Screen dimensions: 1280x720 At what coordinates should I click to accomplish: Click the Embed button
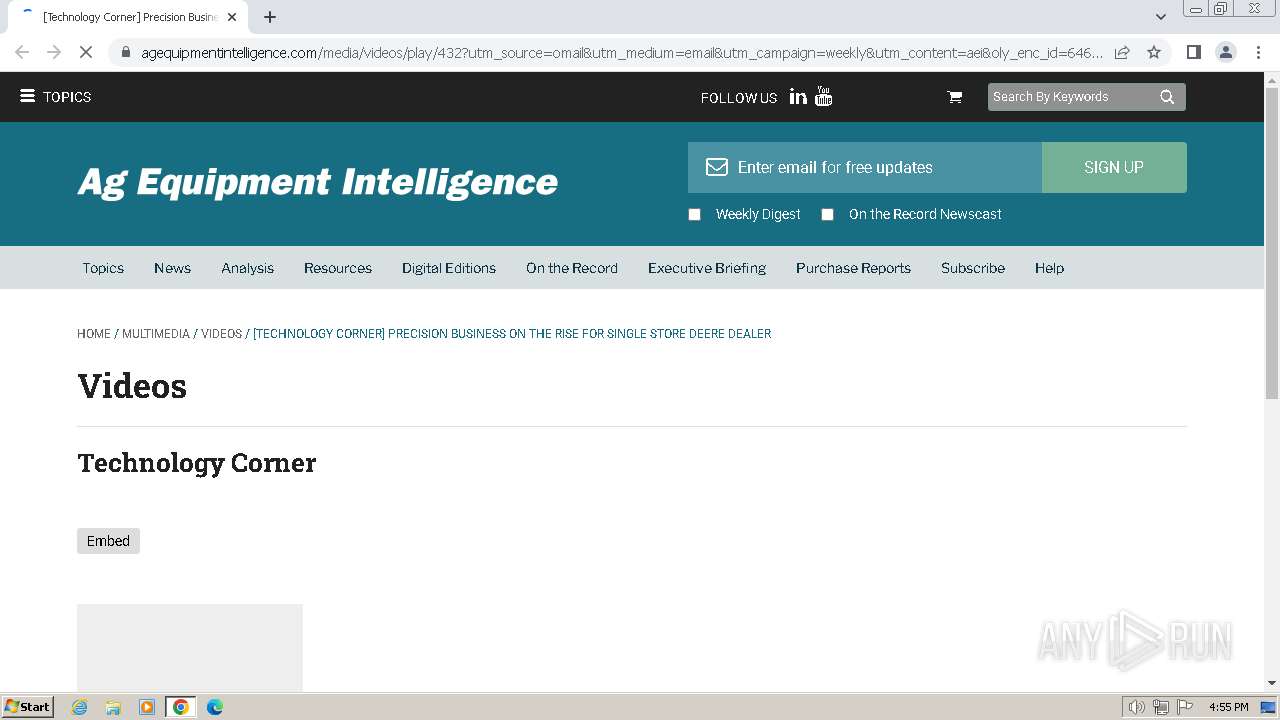pos(108,541)
